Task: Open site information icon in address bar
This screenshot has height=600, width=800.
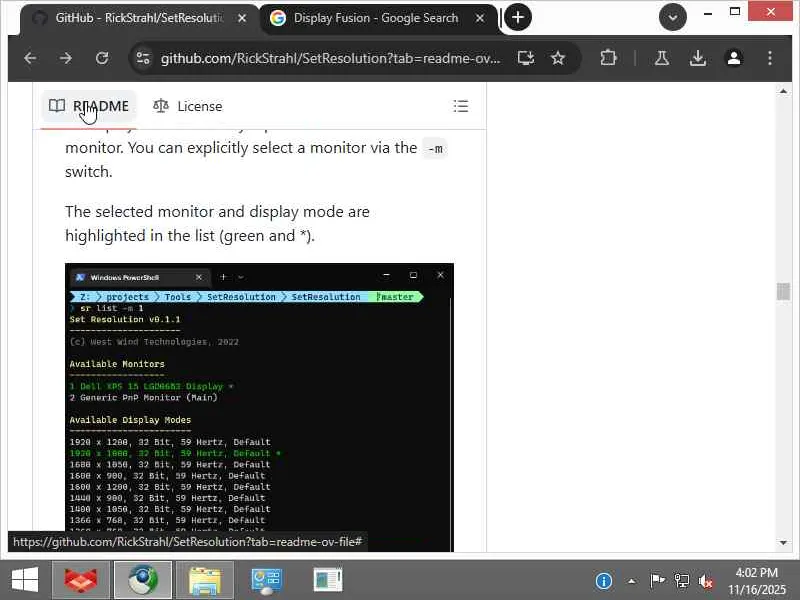Action: click(143, 58)
